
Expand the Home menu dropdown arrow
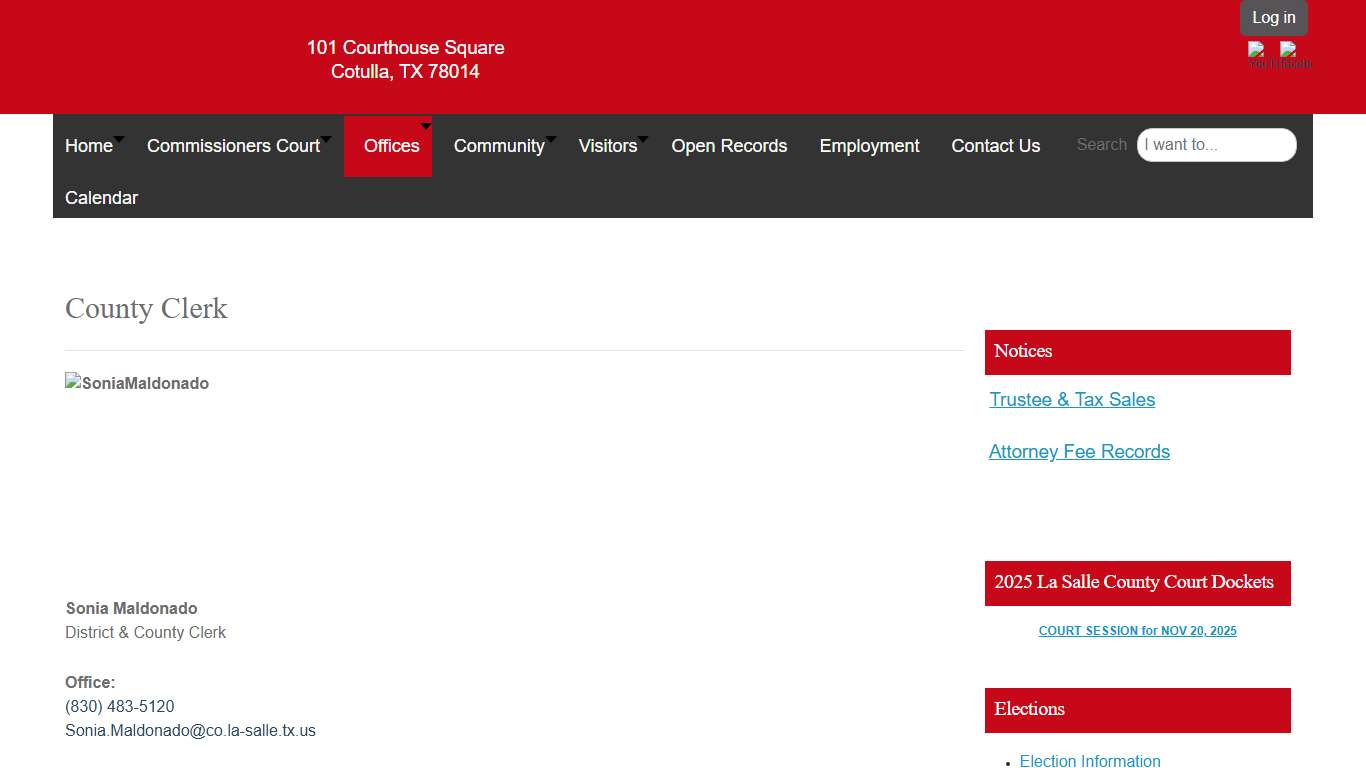[x=119, y=139]
